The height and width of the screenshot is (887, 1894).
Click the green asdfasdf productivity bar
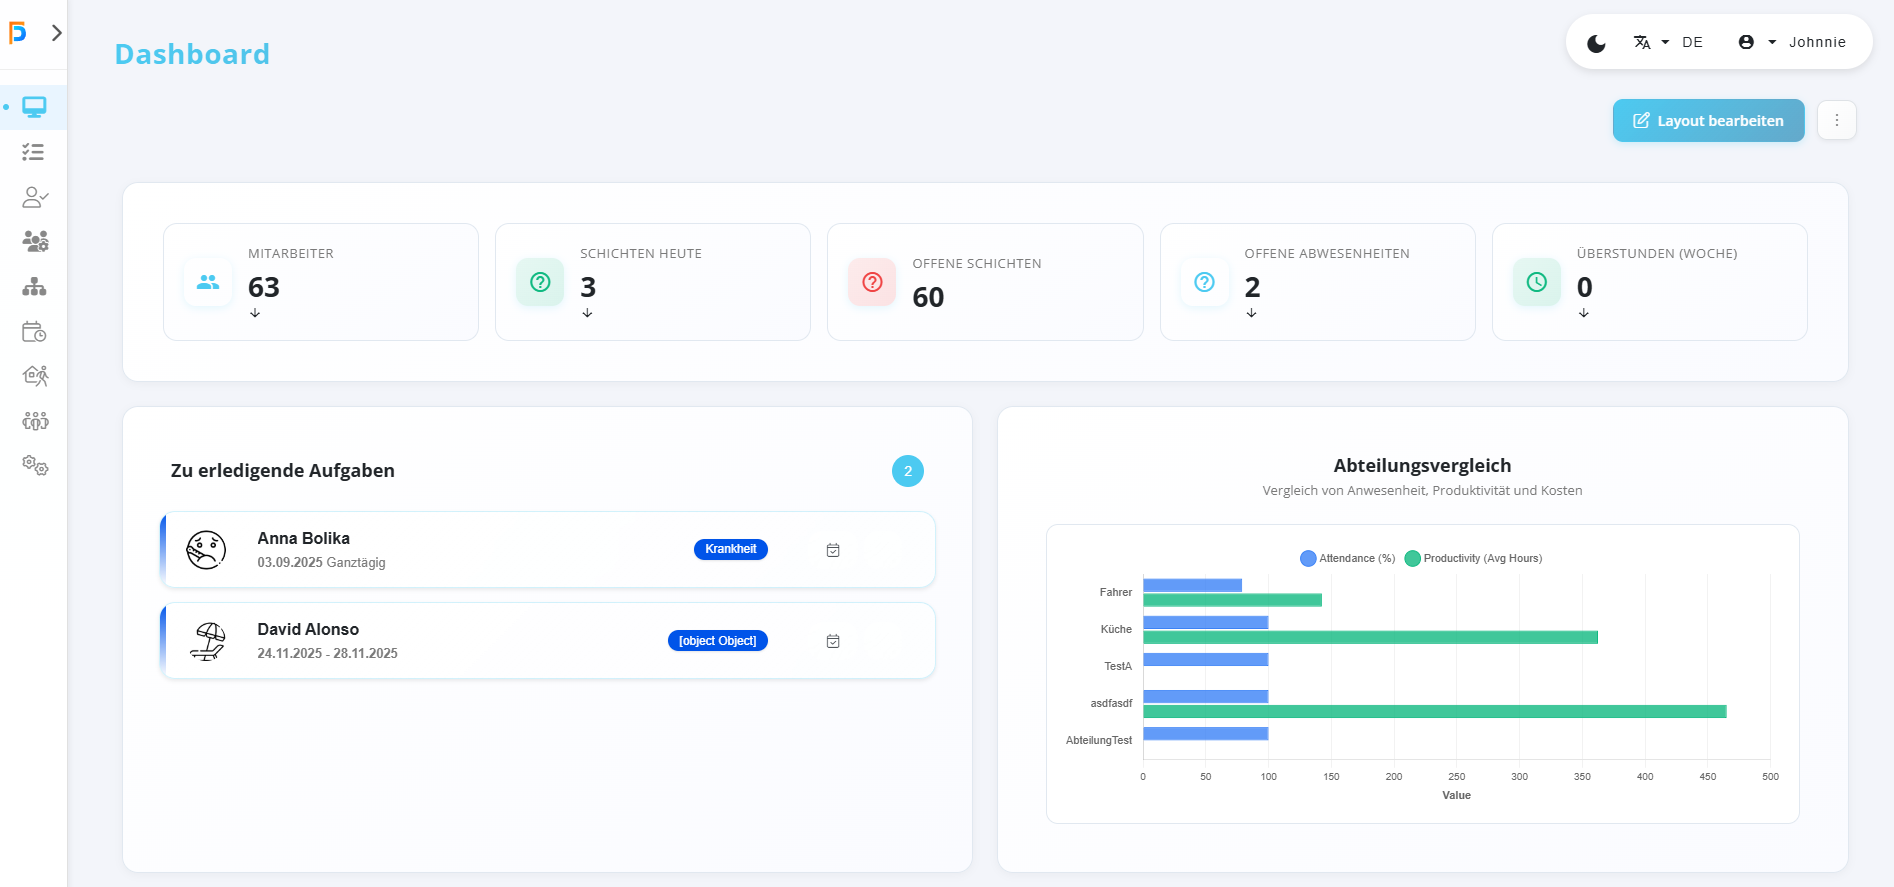(1434, 711)
